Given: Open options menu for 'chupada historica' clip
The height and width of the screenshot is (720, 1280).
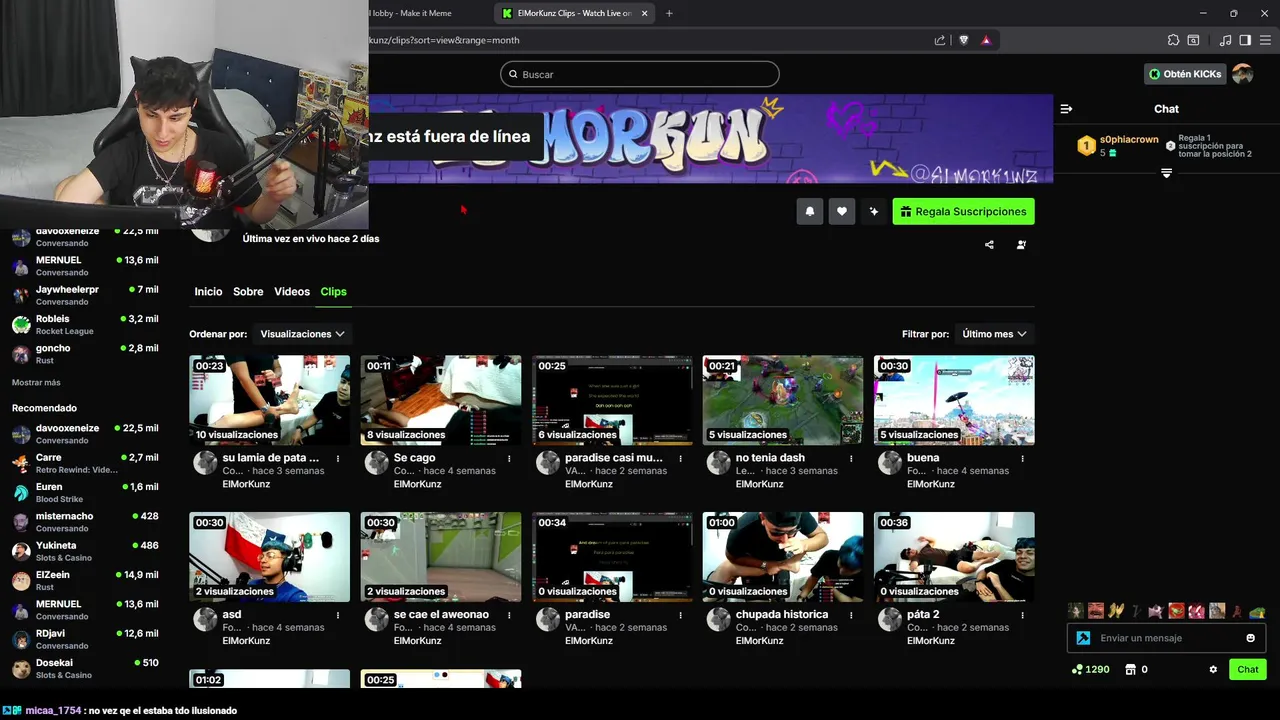Looking at the screenshot, I should coord(851,615).
